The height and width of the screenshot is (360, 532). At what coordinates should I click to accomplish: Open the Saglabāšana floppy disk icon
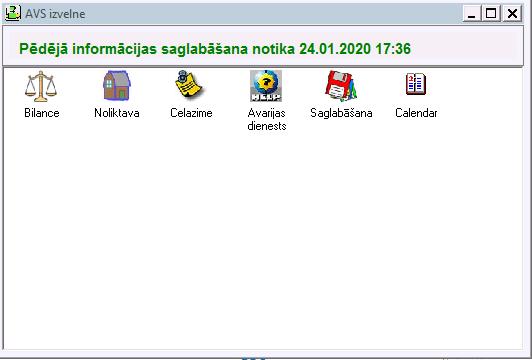pos(341,86)
